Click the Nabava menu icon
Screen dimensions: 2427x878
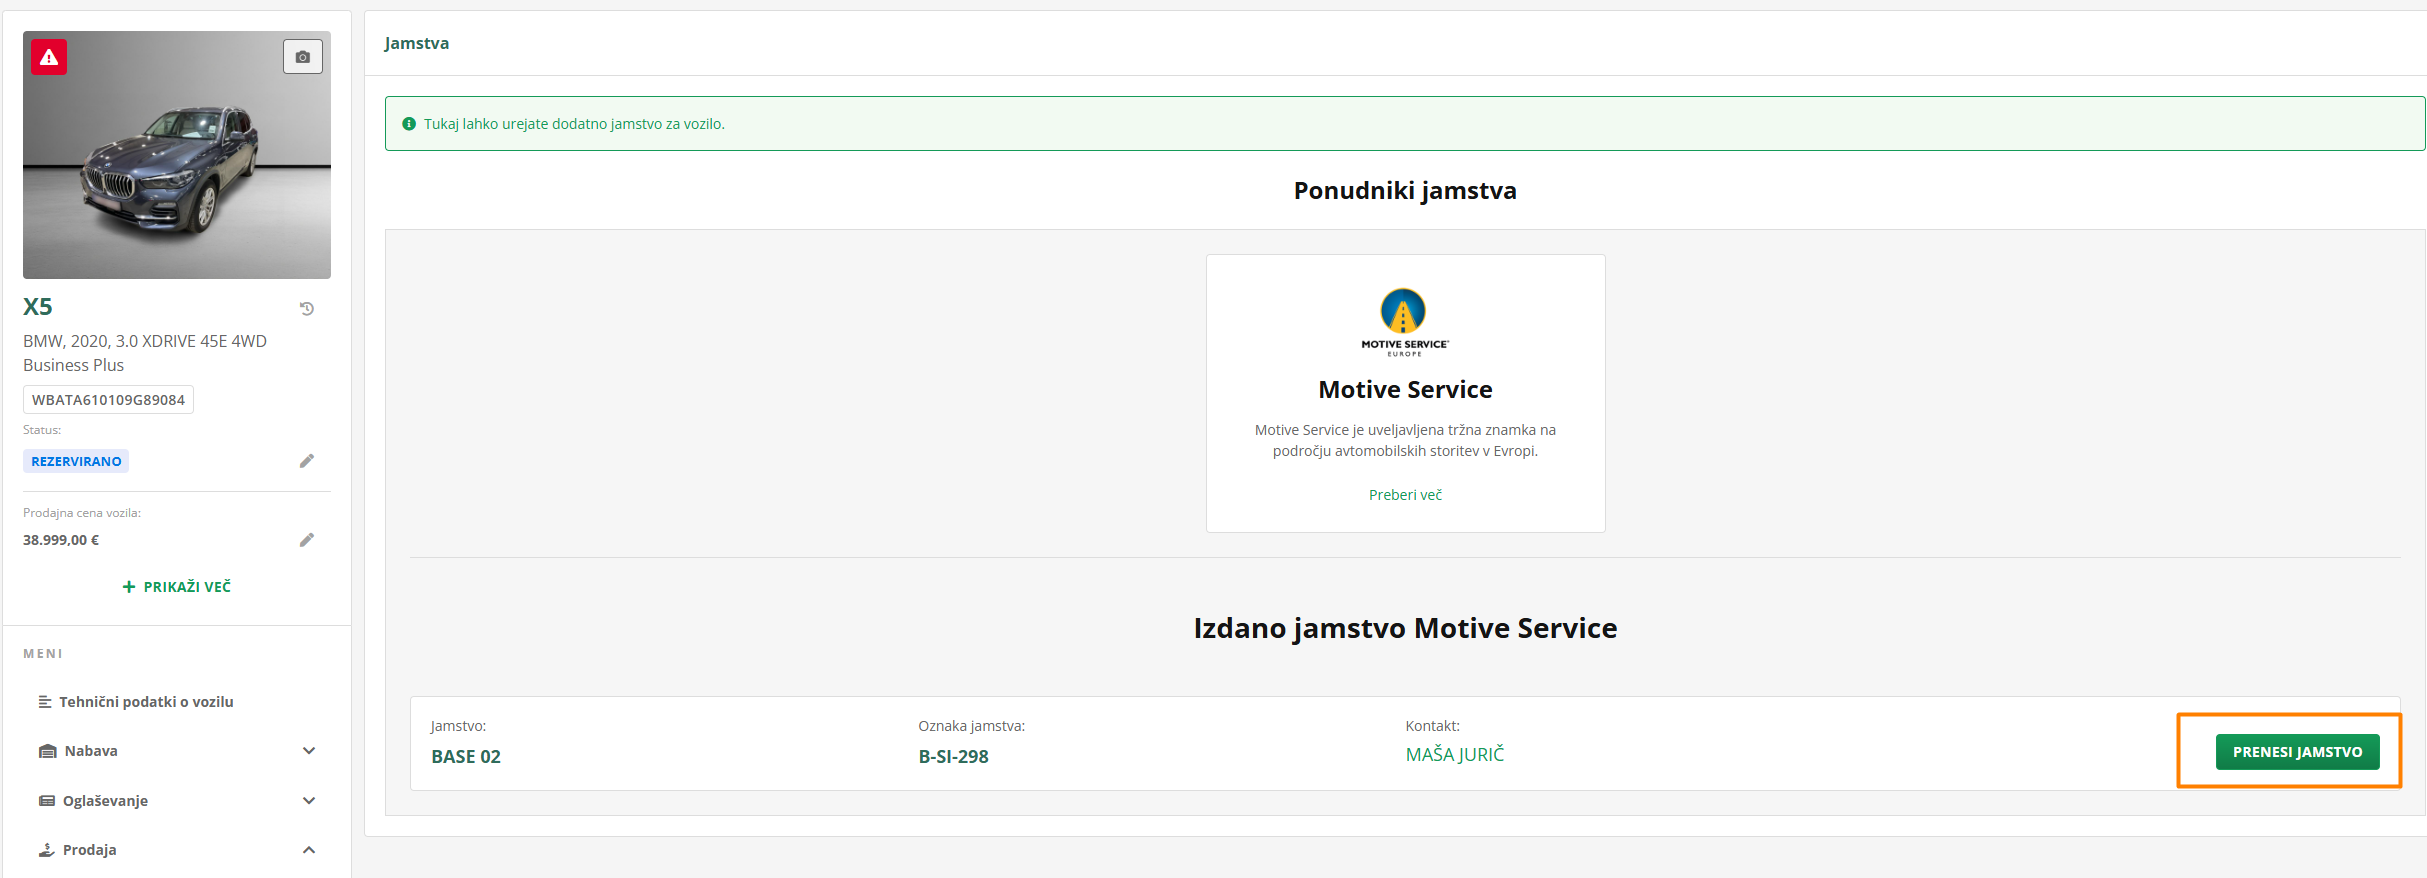coord(47,751)
